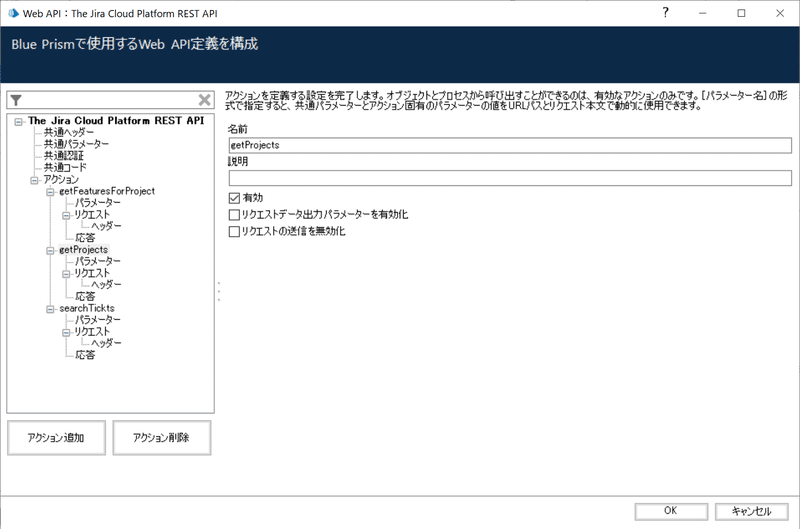Maximize the Web API window
800x529 pixels.
741,13
